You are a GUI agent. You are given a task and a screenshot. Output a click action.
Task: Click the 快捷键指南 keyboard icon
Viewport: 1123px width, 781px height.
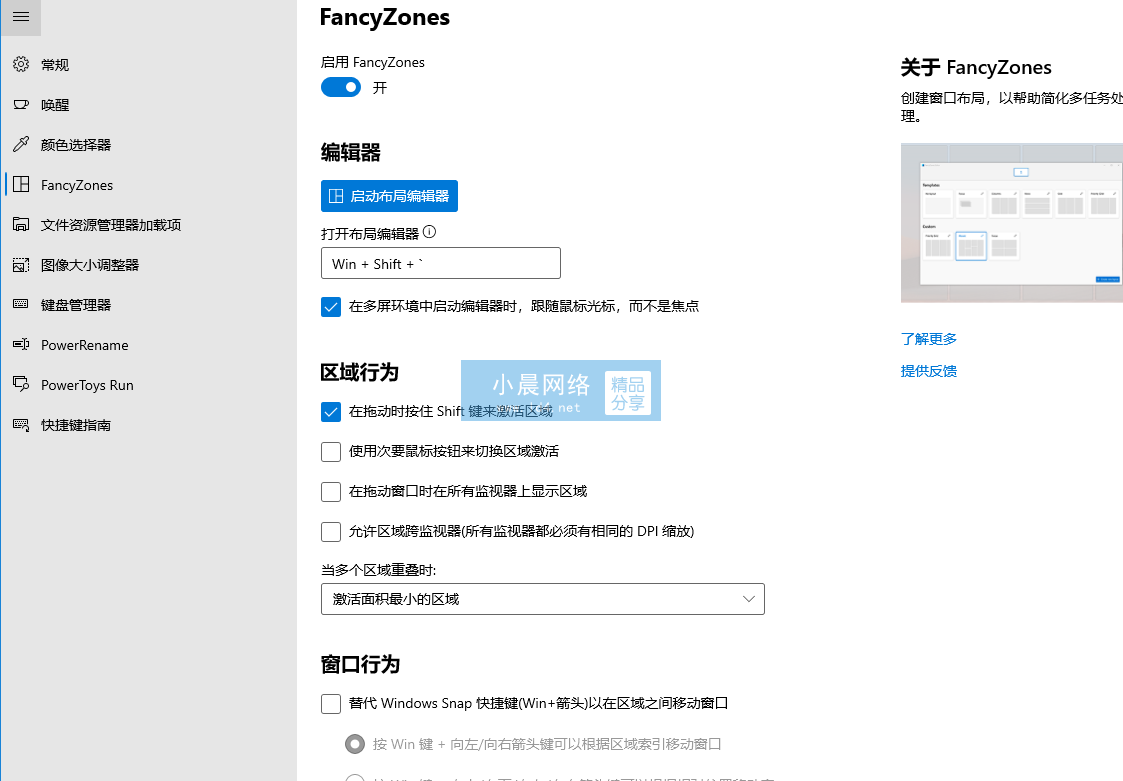coord(21,425)
